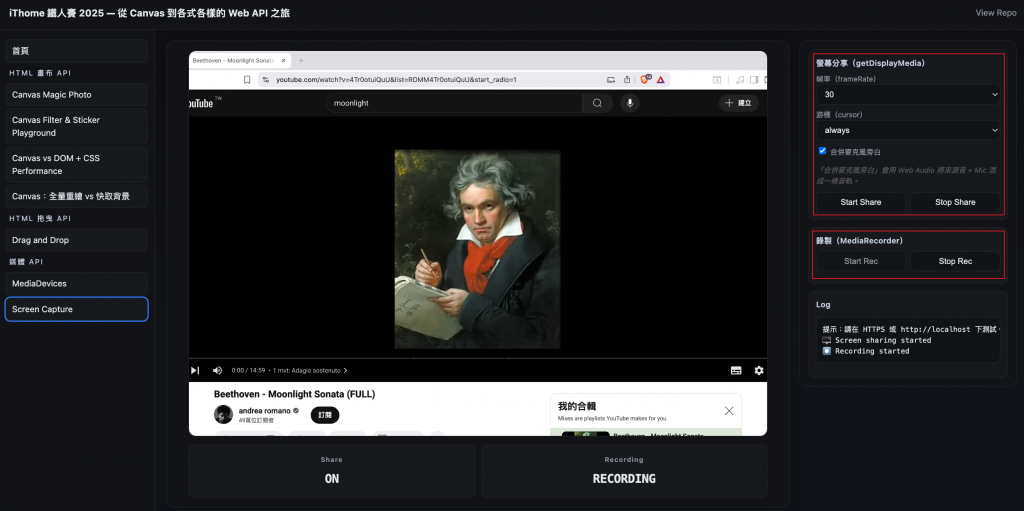Click the Brave Rewards triangle icon
1024x511 pixels.
[661, 80]
